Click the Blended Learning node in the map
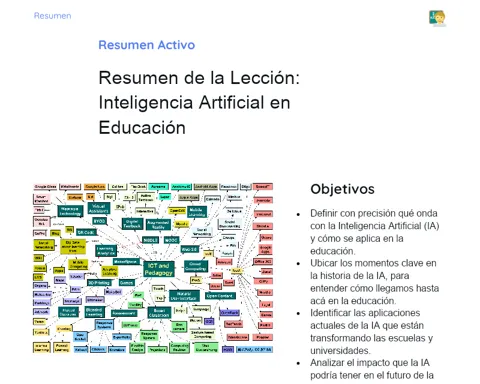This screenshot has height=384, width=480. (94, 312)
